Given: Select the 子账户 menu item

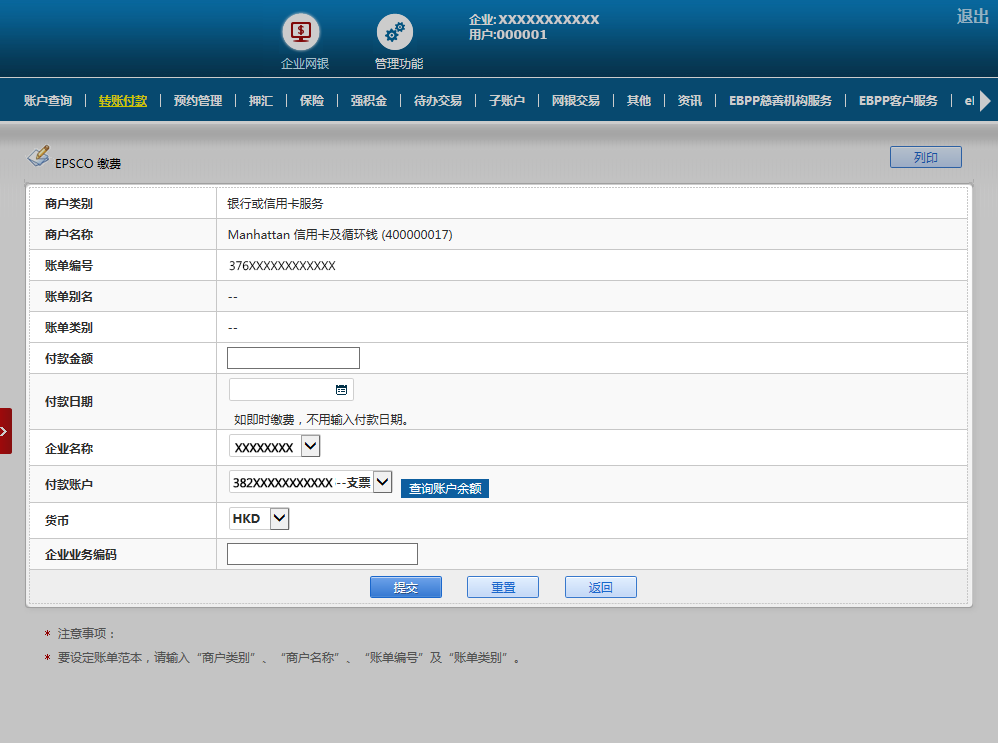Looking at the screenshot, I should tap(506, 101).
